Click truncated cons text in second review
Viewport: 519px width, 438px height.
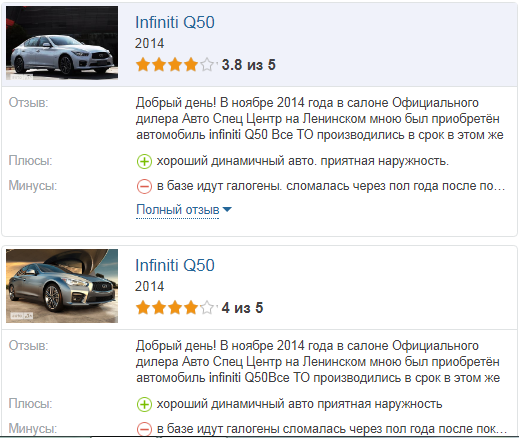(x=332, y=429)
